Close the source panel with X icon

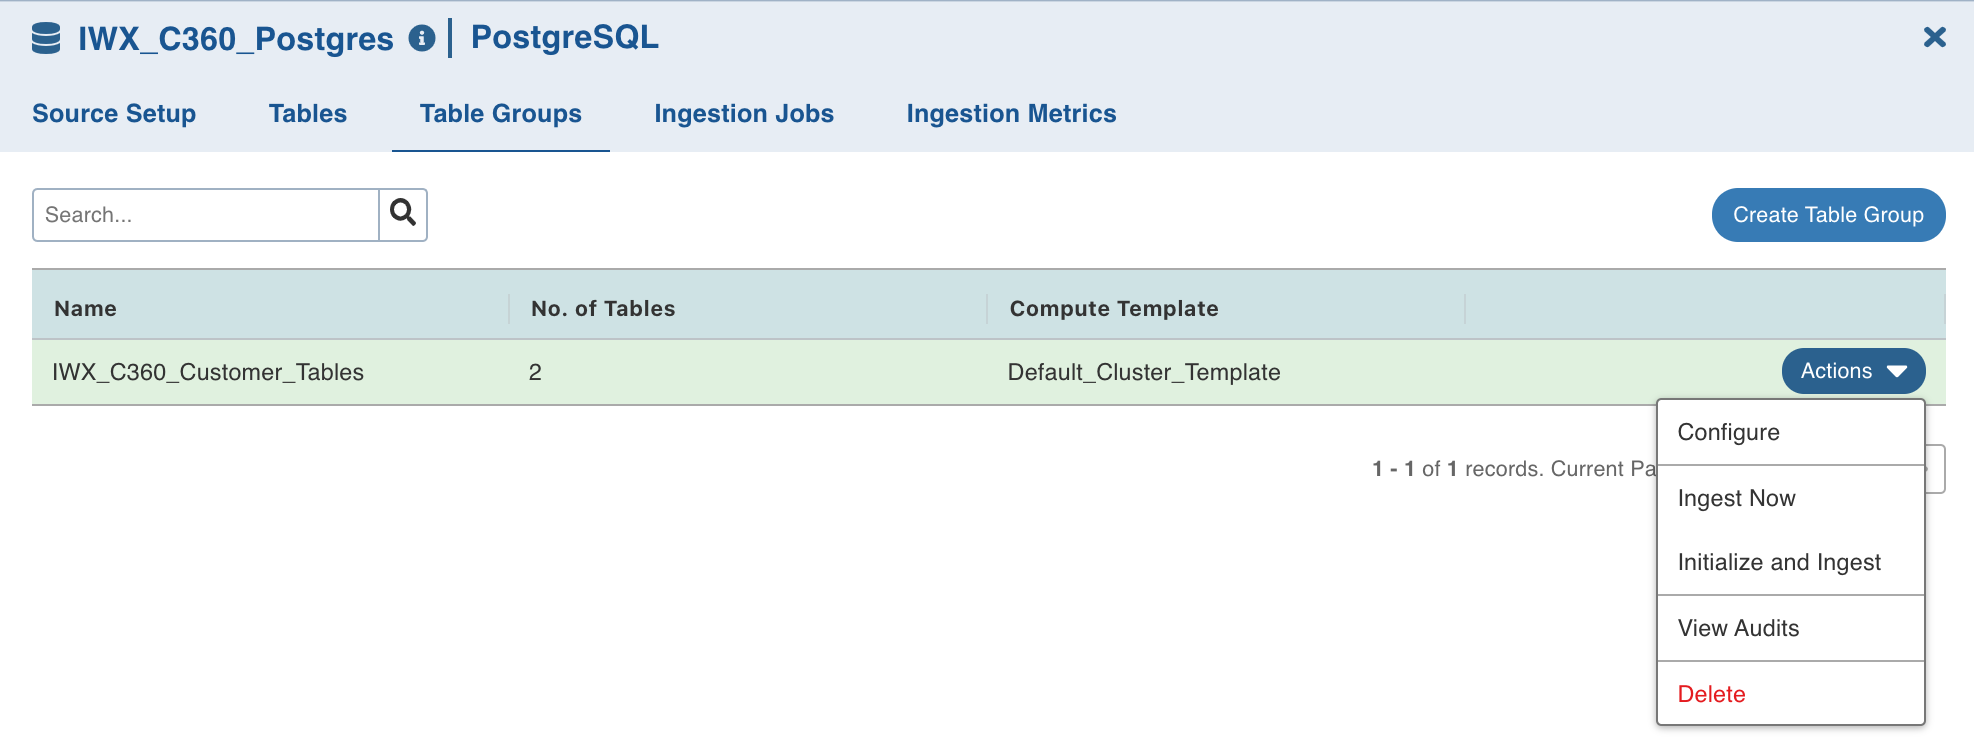click(x=1934, y=38)
